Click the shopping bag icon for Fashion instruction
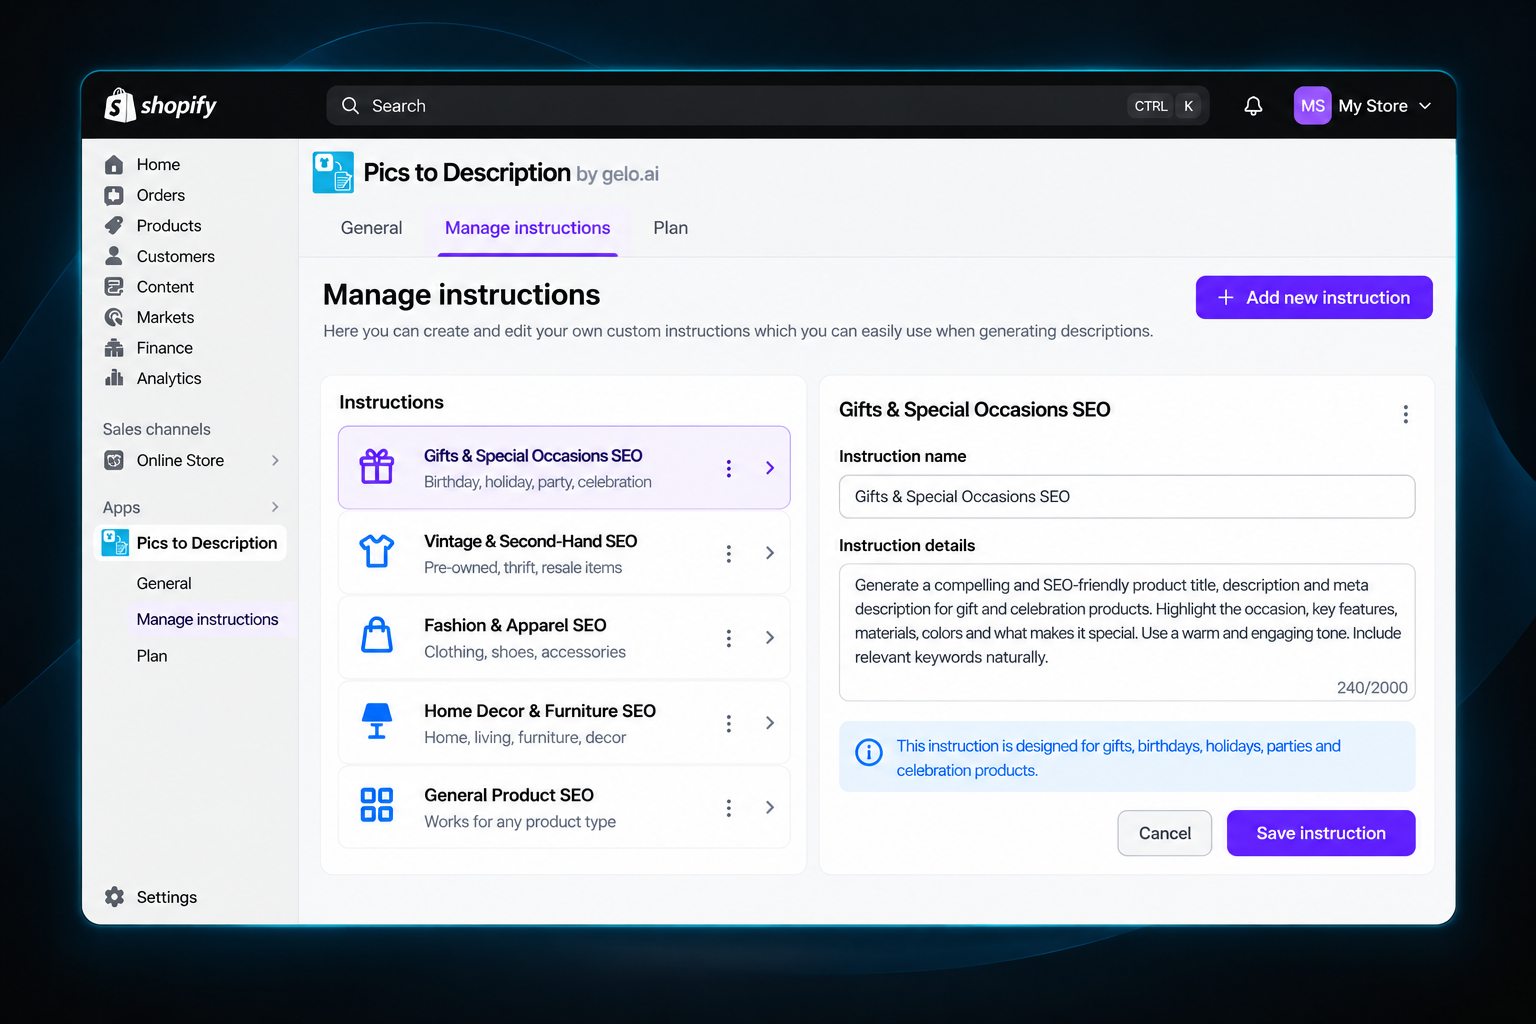The image size is (1536, 1024). click(x=377, y=636)
